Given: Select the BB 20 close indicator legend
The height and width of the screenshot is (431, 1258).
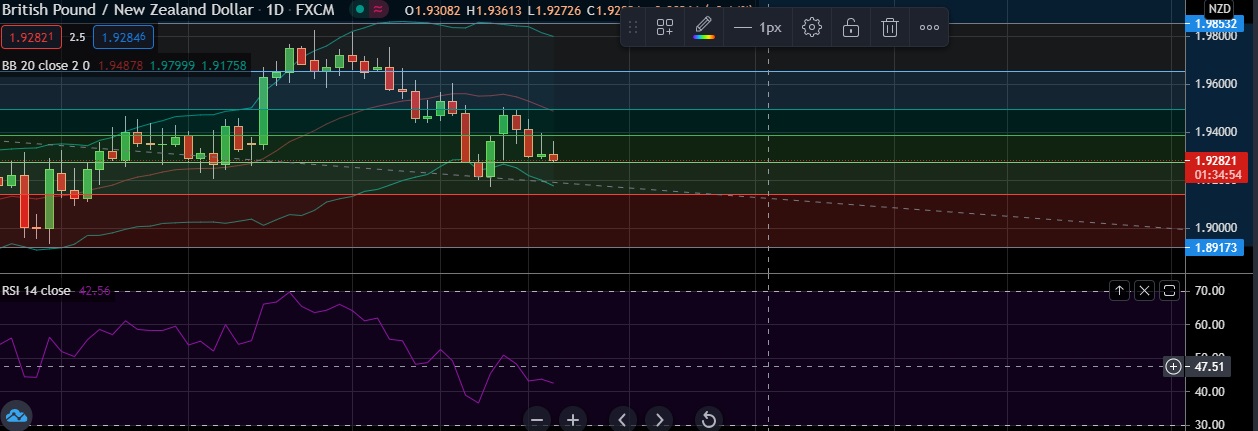Looking at the screenshot, I should pyautogui.click(x=46, y=66).
